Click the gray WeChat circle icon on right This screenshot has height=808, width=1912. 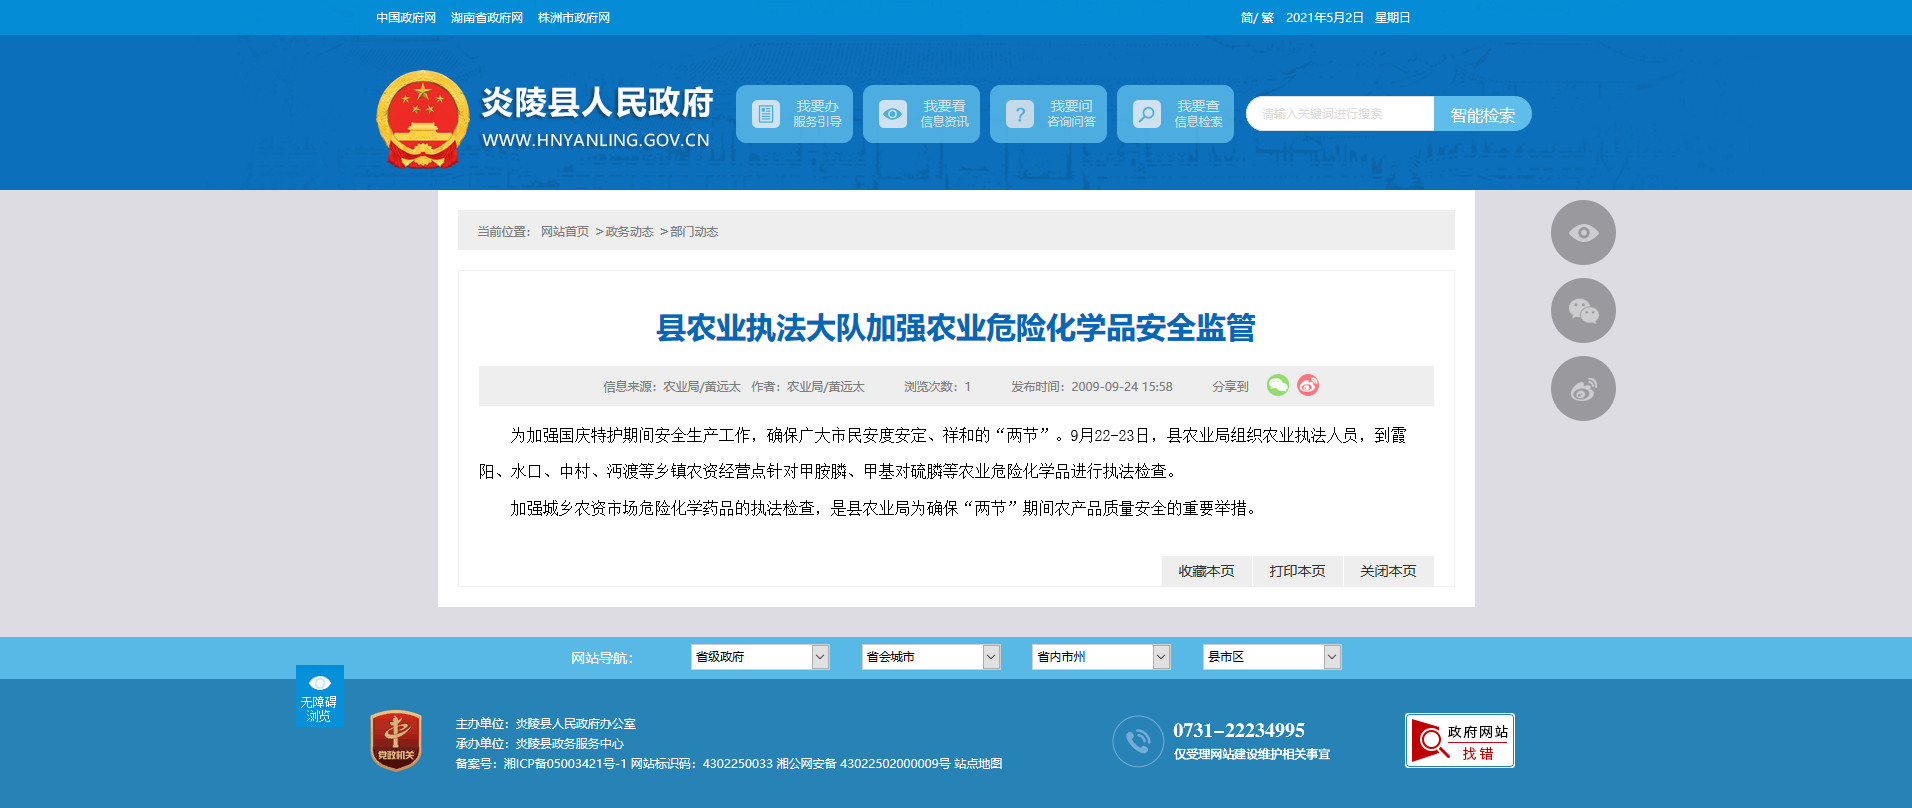point(1583,311)
